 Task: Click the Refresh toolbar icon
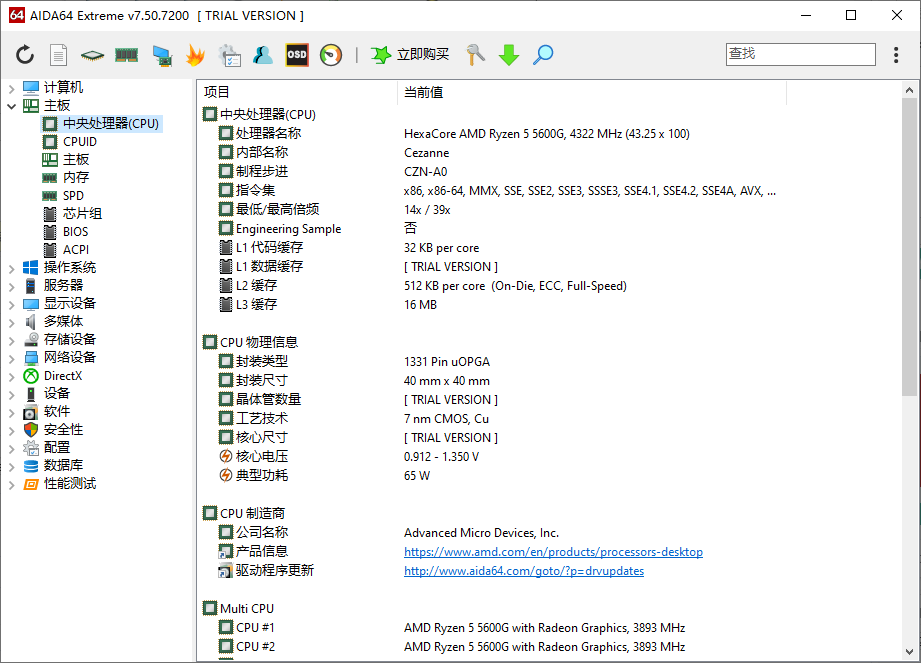[x=25, y=55]
